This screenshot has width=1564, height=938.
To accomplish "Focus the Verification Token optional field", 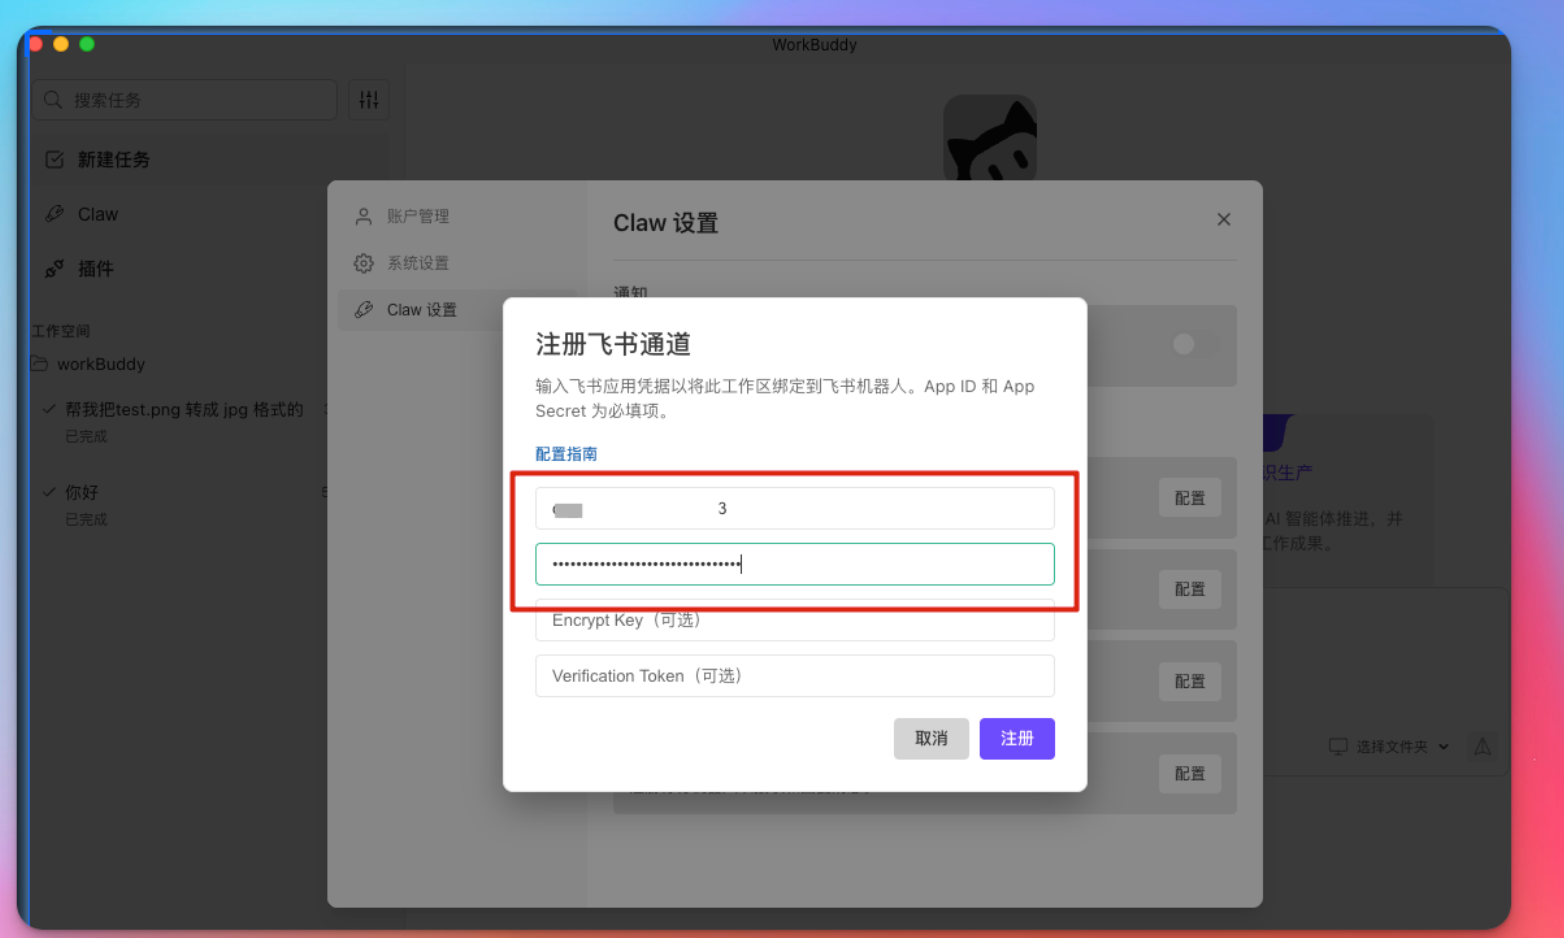I will tap(795, 676).
